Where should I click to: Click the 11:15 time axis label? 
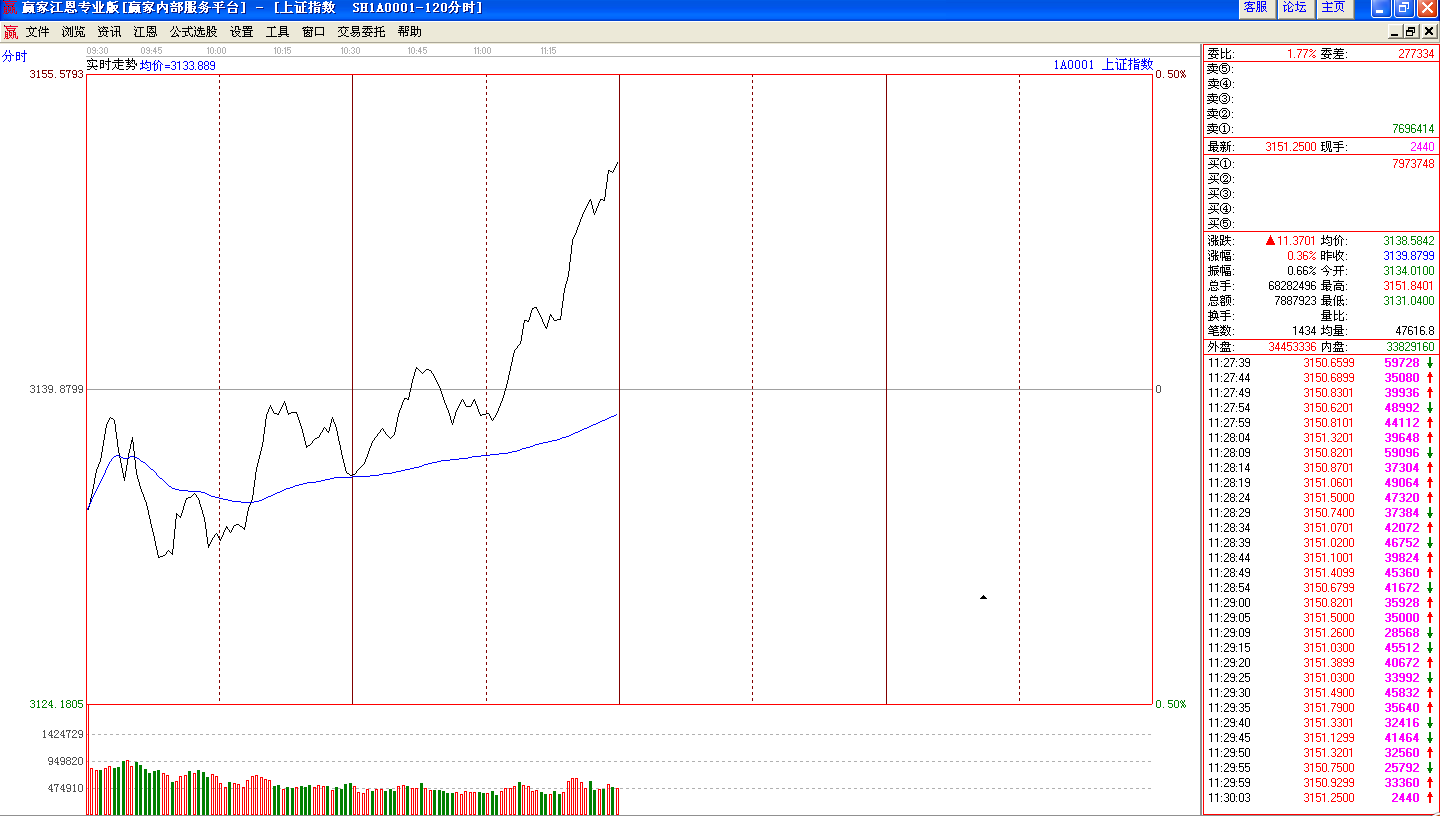548,50
